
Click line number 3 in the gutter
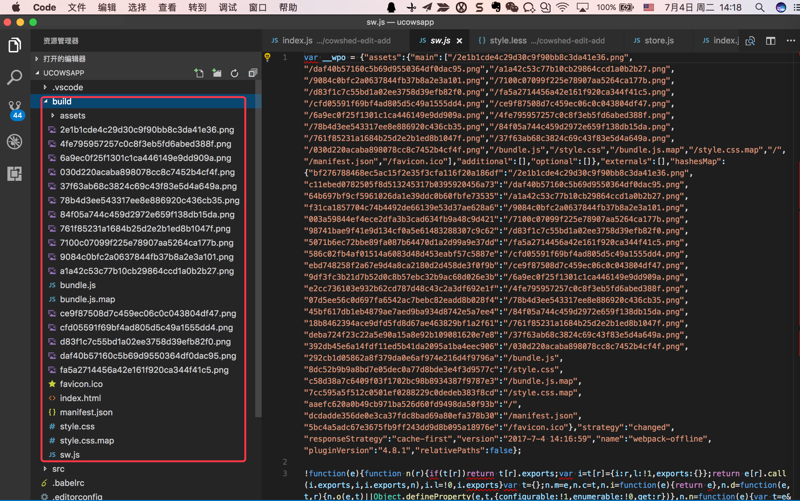pyautogui.click(x=285, y=473)
